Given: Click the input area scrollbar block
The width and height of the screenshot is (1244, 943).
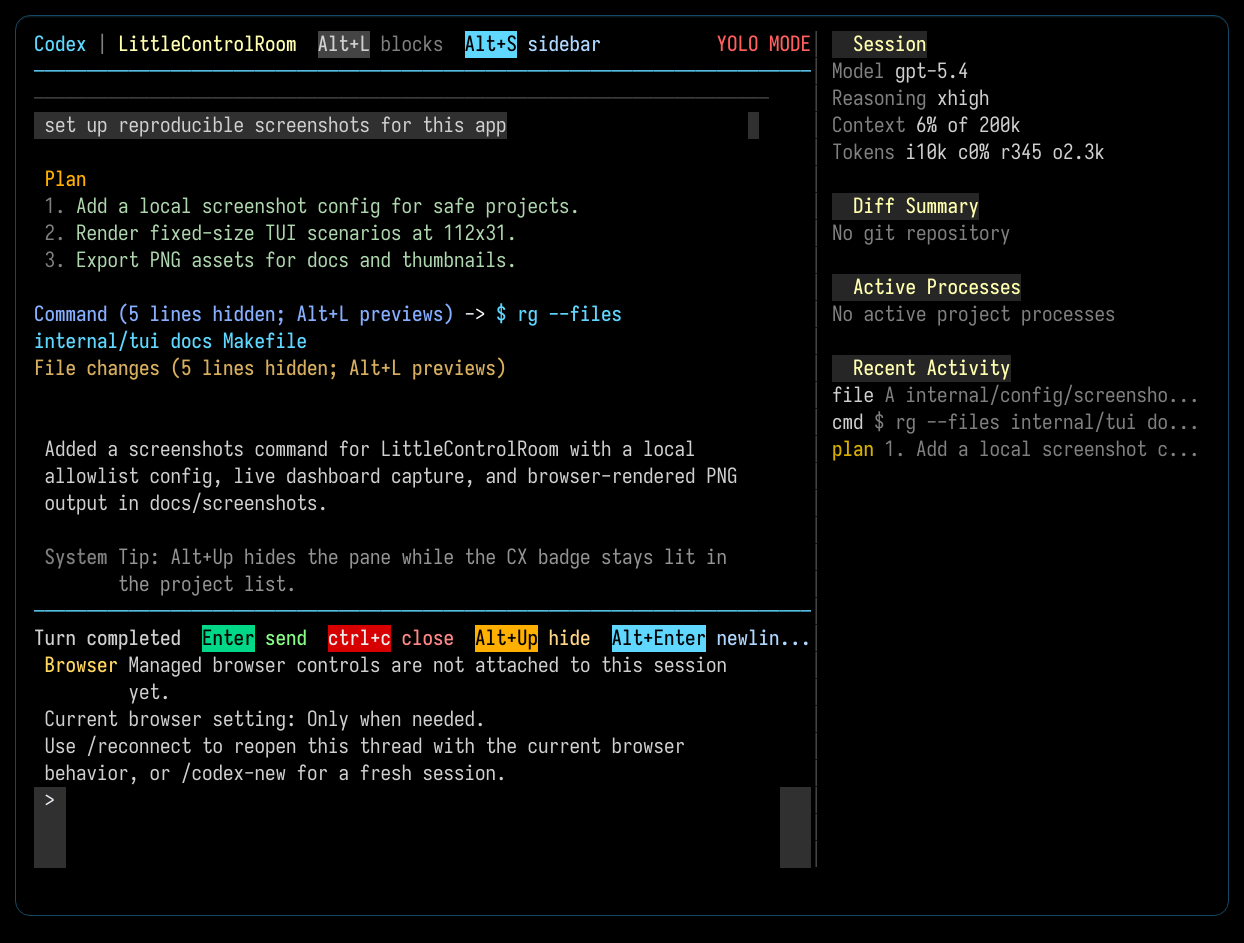Looking at the screenshot, I should [x=795, y=827].
